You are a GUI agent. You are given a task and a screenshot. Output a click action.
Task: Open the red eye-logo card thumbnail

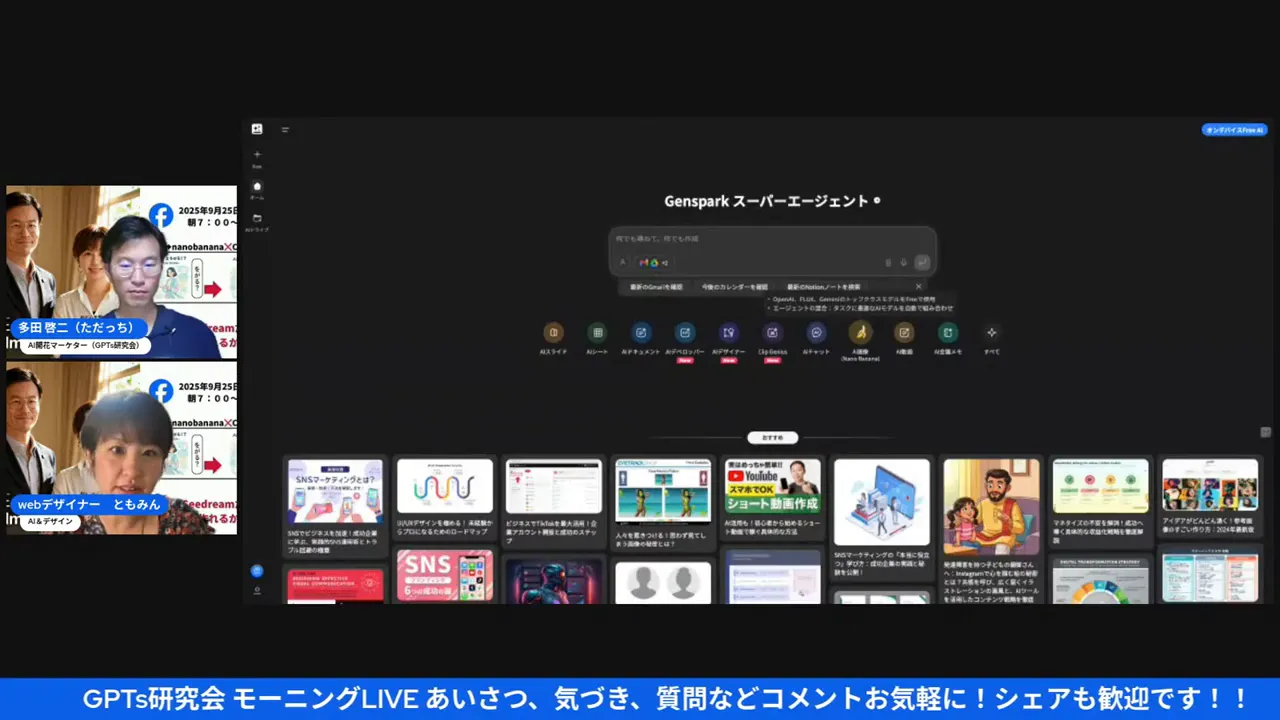tap(335, 586)
